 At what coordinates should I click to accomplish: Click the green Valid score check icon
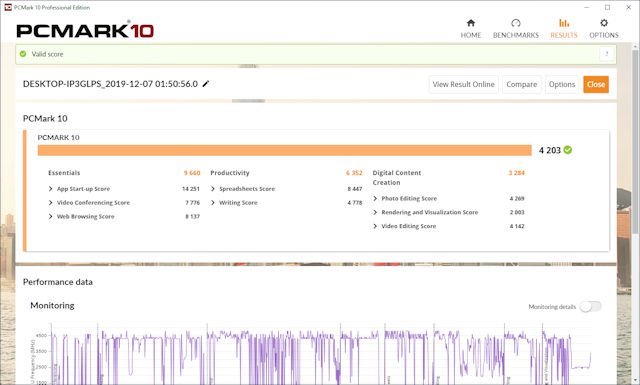tap(23, 54)
